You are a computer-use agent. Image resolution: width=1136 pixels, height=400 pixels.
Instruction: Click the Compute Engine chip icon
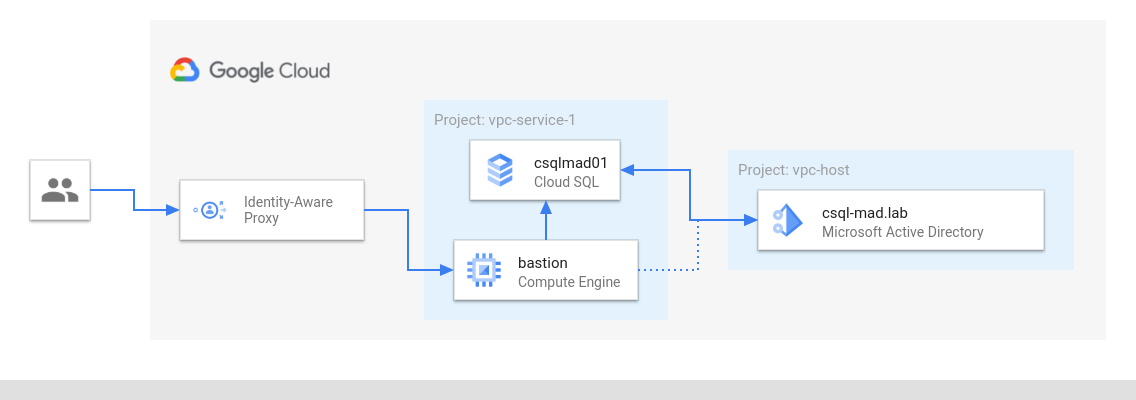(483, 270)
